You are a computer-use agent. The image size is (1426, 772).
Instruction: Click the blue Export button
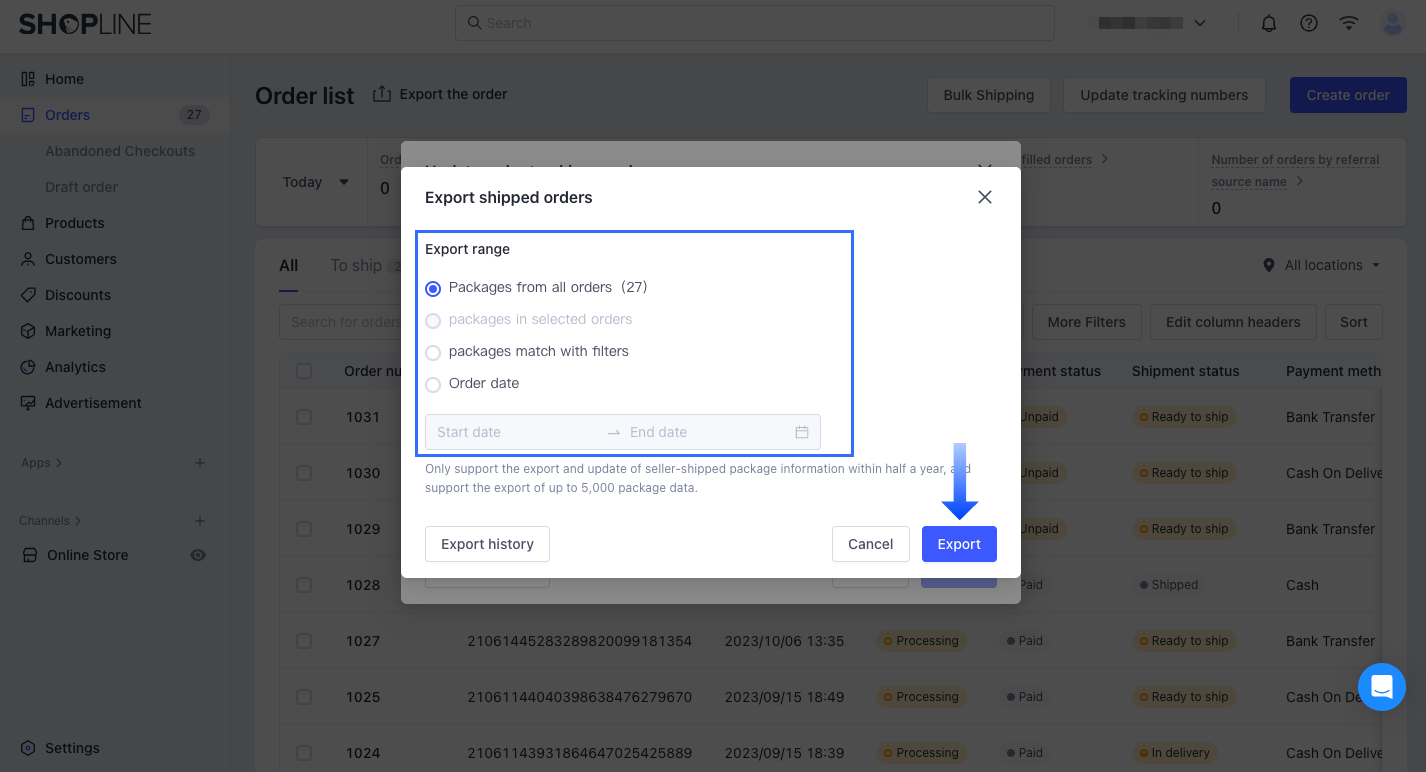959,544
